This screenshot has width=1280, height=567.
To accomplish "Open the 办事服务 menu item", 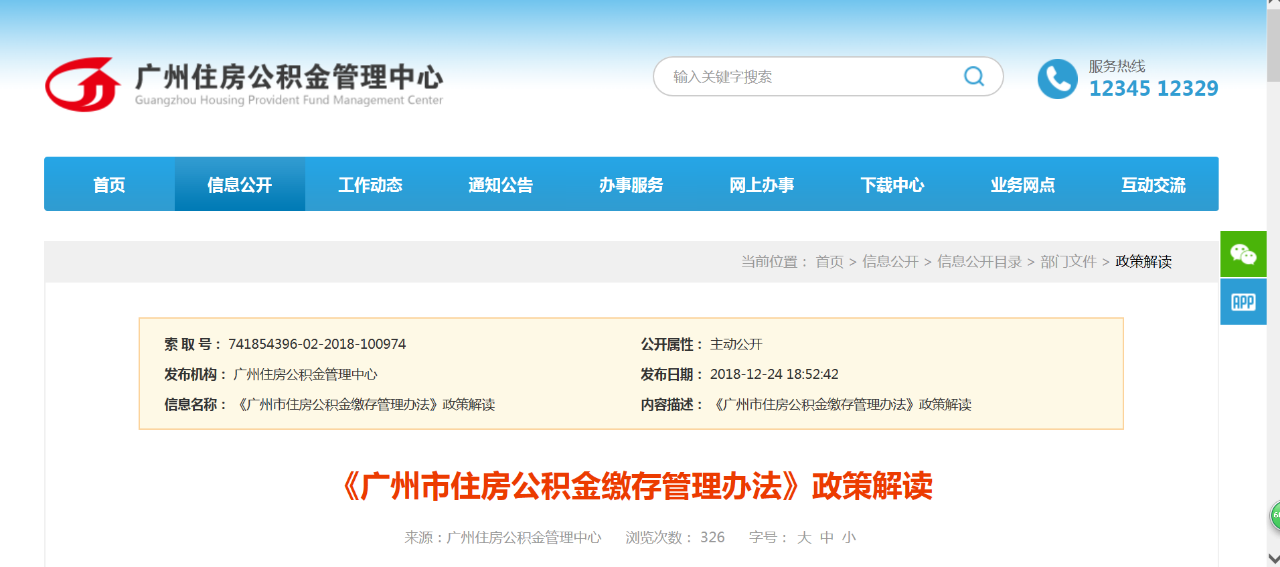I will [631, 185].
